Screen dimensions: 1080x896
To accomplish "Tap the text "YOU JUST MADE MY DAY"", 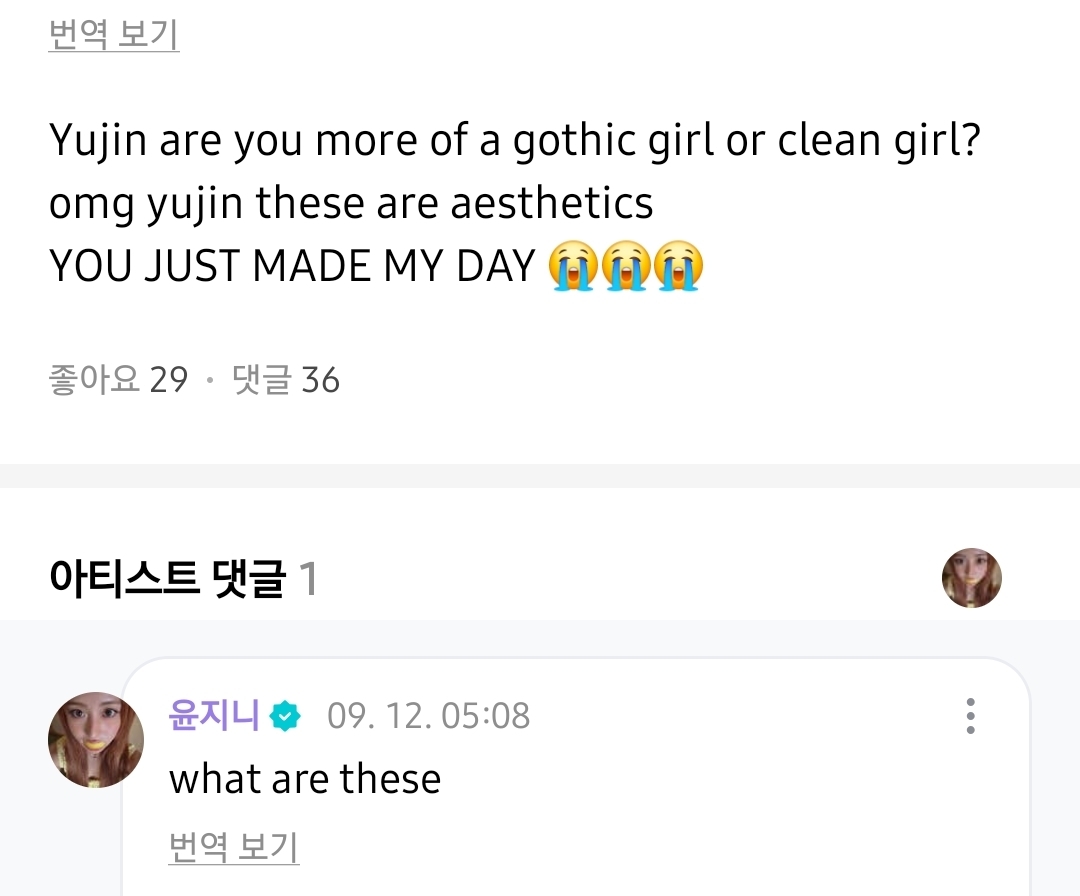I will pos(293,267).
